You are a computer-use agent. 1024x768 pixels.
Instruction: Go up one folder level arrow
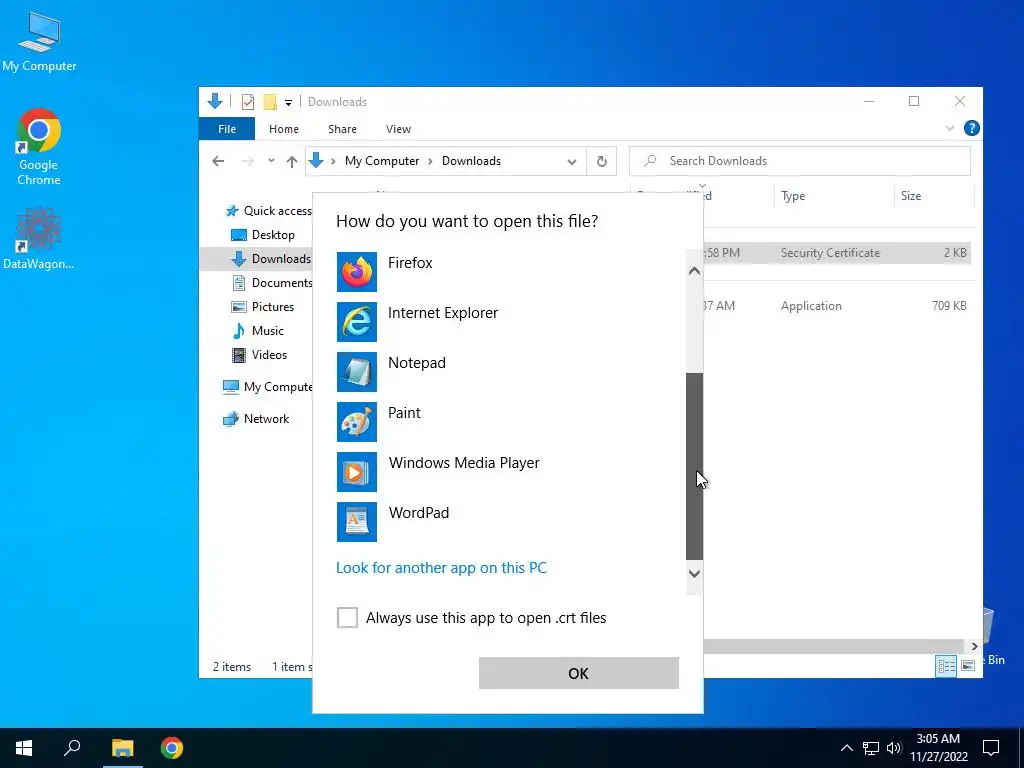[x=292, y=161]
